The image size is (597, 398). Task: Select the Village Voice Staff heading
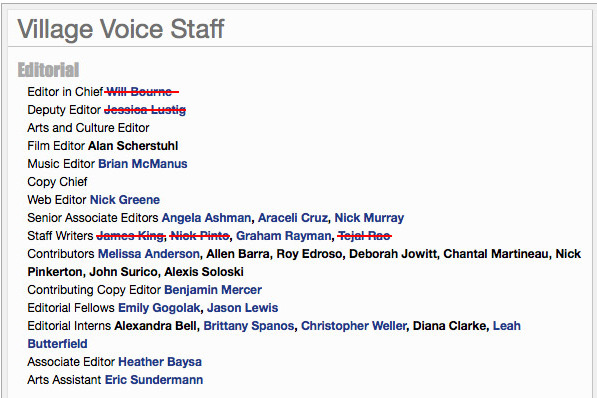point(121,29)
